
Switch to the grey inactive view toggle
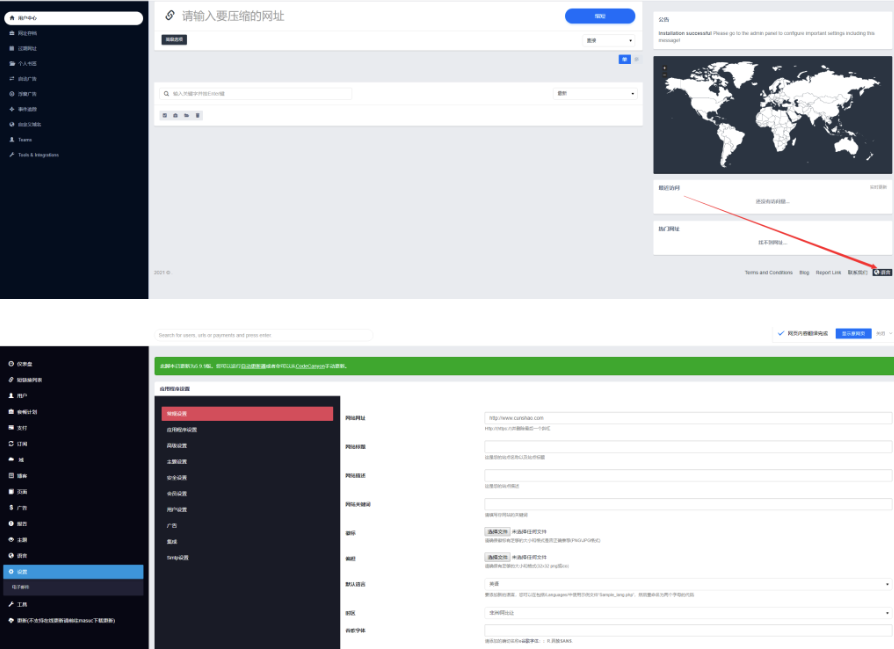[x=636, y=59]
